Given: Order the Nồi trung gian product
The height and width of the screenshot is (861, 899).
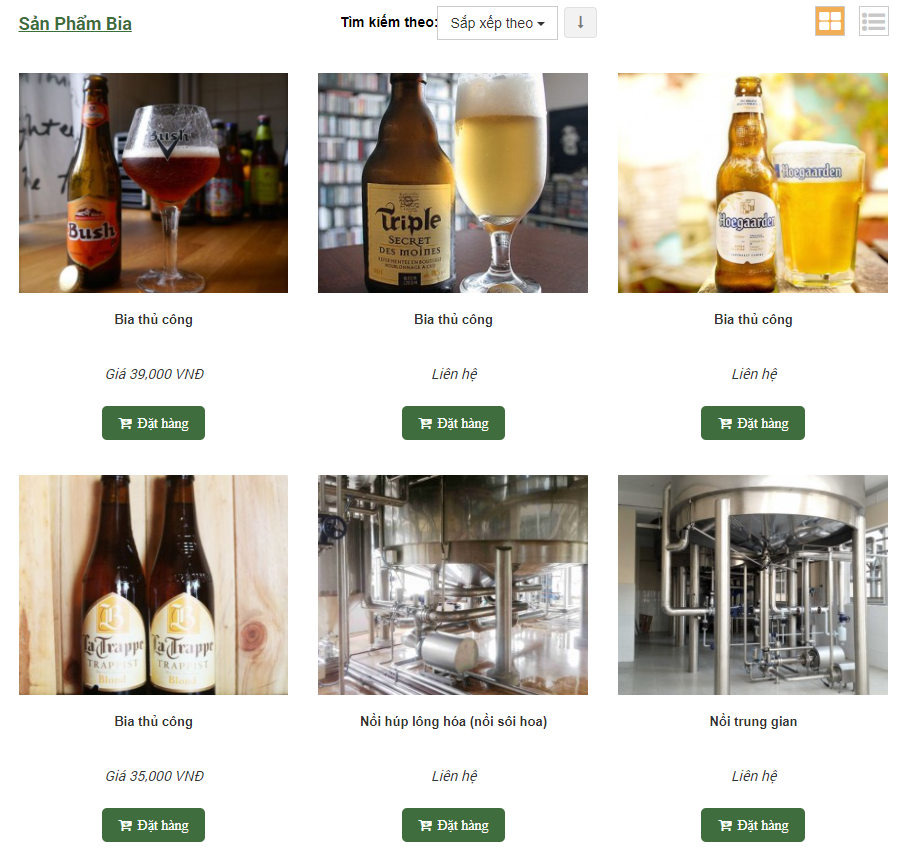Looking at the screenshot, I should (752, 825).
